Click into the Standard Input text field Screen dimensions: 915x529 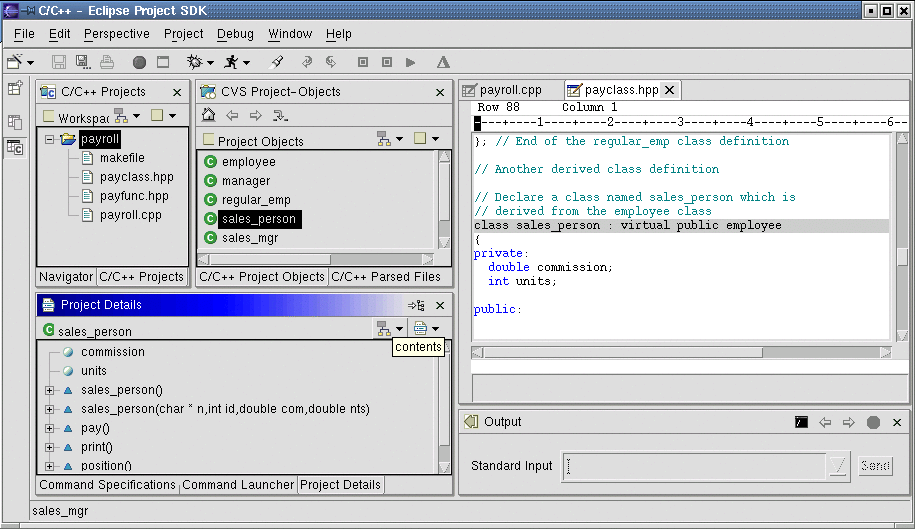[695, 466]
